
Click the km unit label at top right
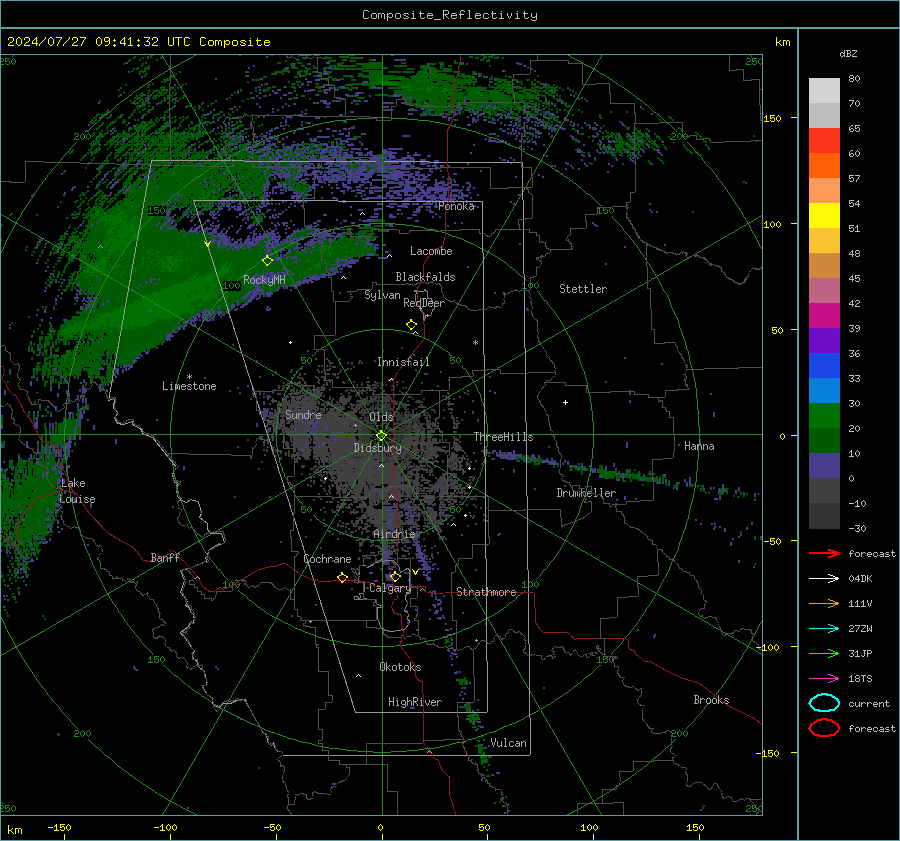coord(782,42)
